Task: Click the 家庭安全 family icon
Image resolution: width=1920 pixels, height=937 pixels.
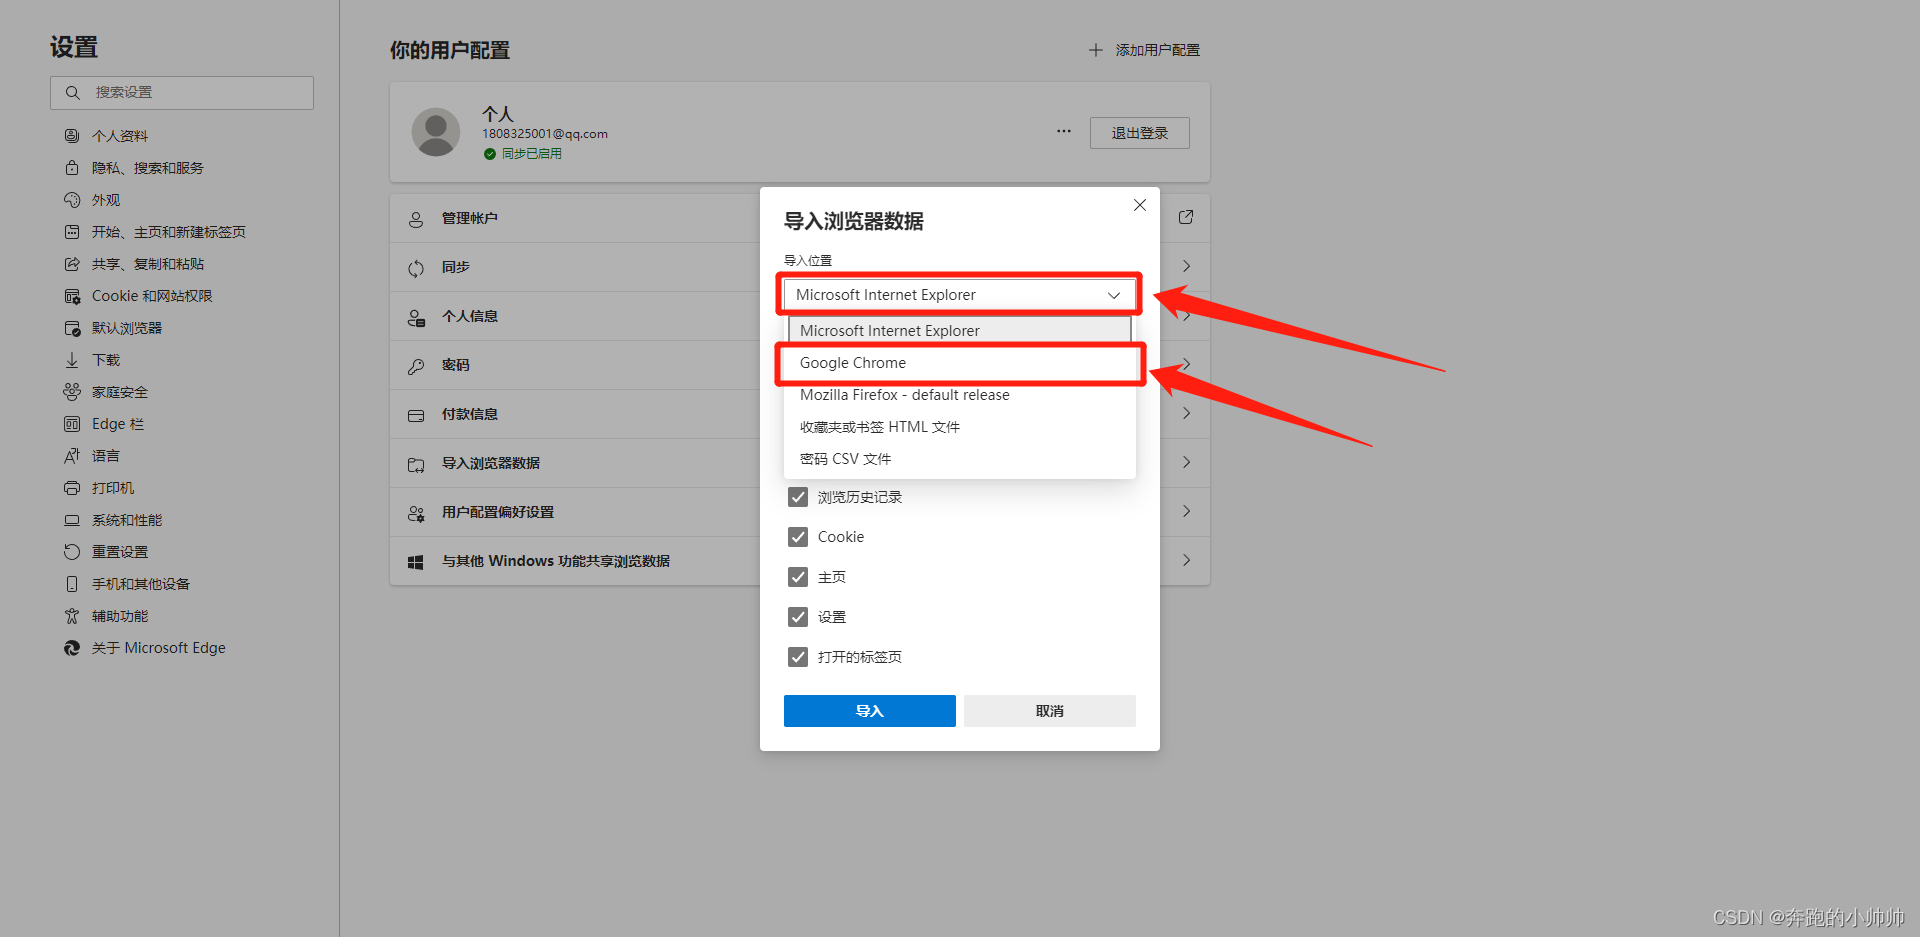Action: click(72, 392)
